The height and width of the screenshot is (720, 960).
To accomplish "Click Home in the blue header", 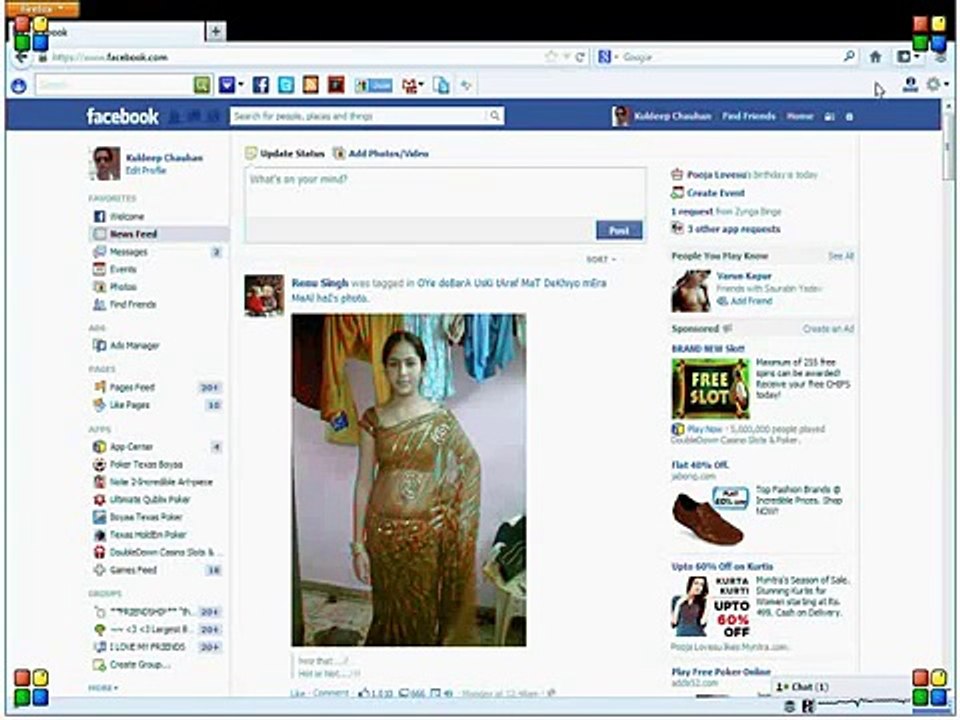I will [x=800, y=116].
